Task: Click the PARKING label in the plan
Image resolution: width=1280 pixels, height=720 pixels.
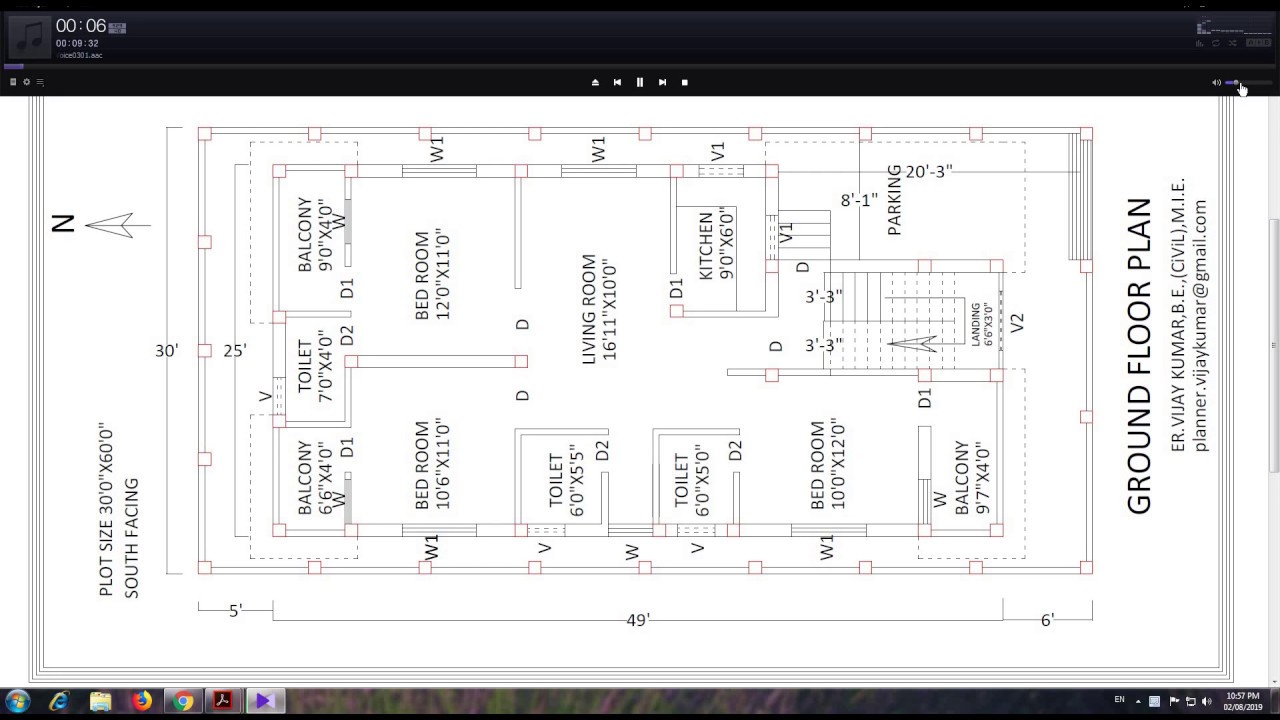Action: tap(894, 201)
